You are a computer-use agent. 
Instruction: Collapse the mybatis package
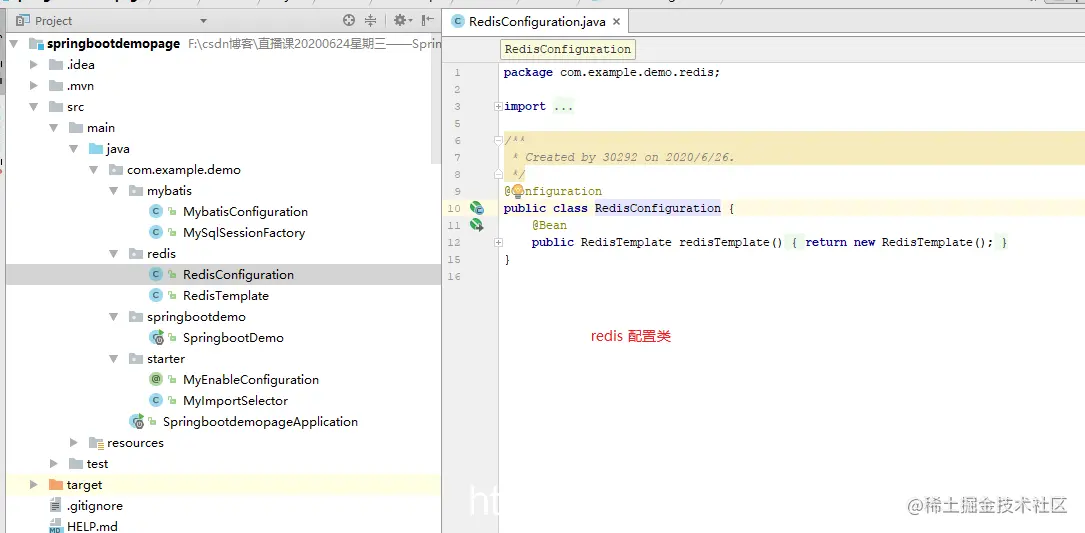tap(113, 191)
